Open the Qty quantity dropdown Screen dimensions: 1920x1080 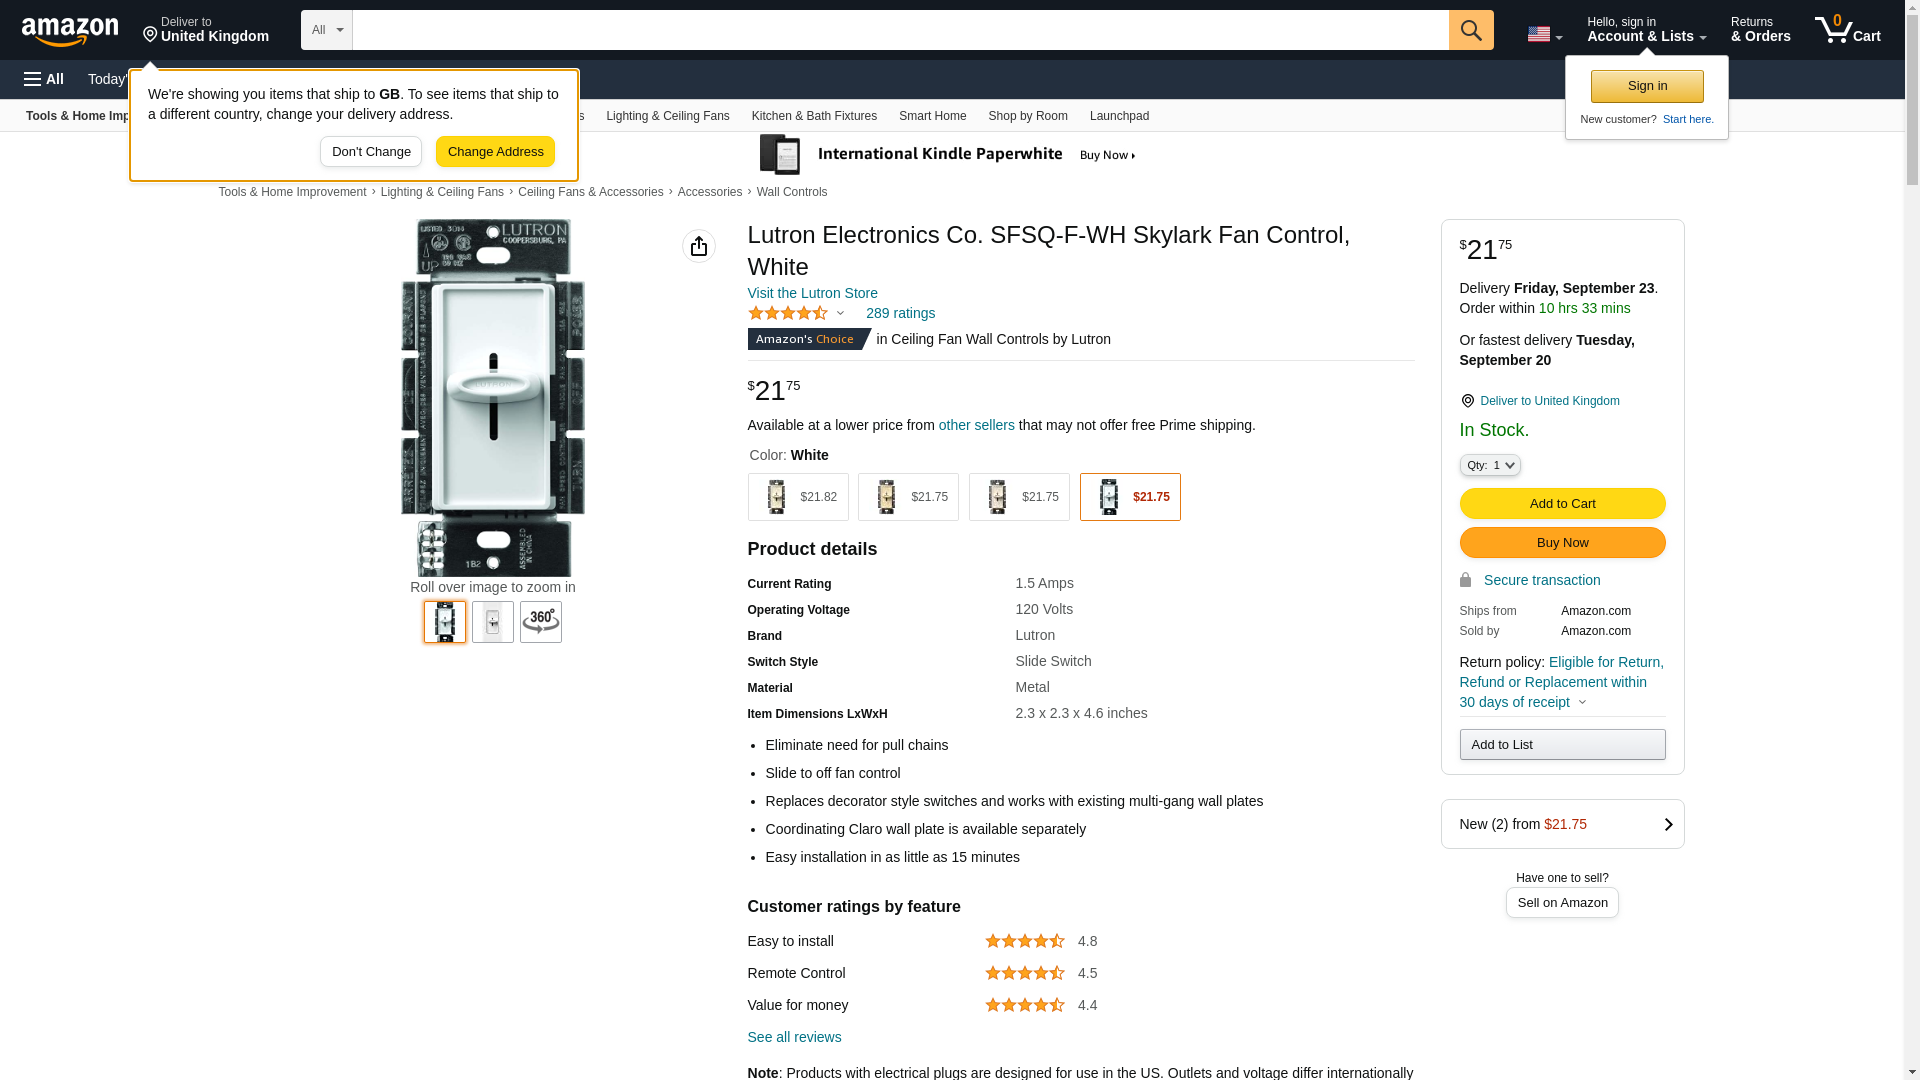(1489, 465)
